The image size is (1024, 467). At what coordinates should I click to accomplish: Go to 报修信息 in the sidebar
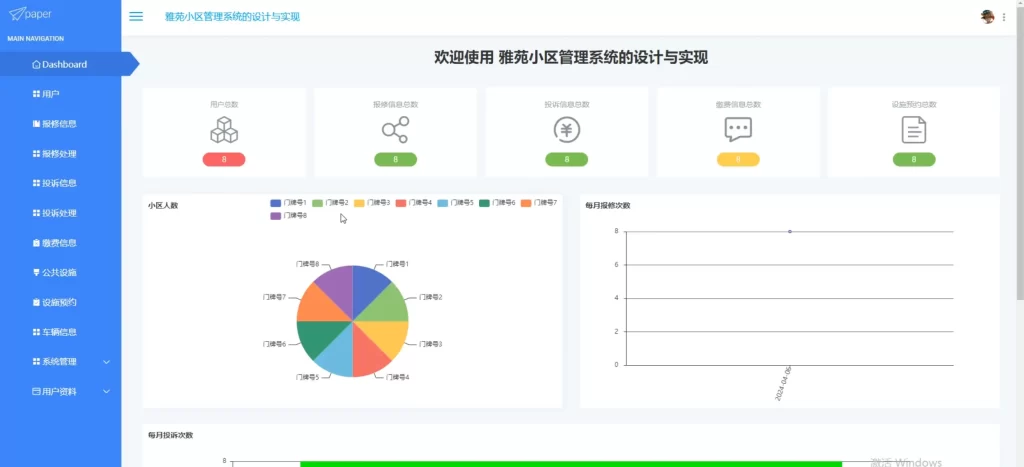coord(59,124)
